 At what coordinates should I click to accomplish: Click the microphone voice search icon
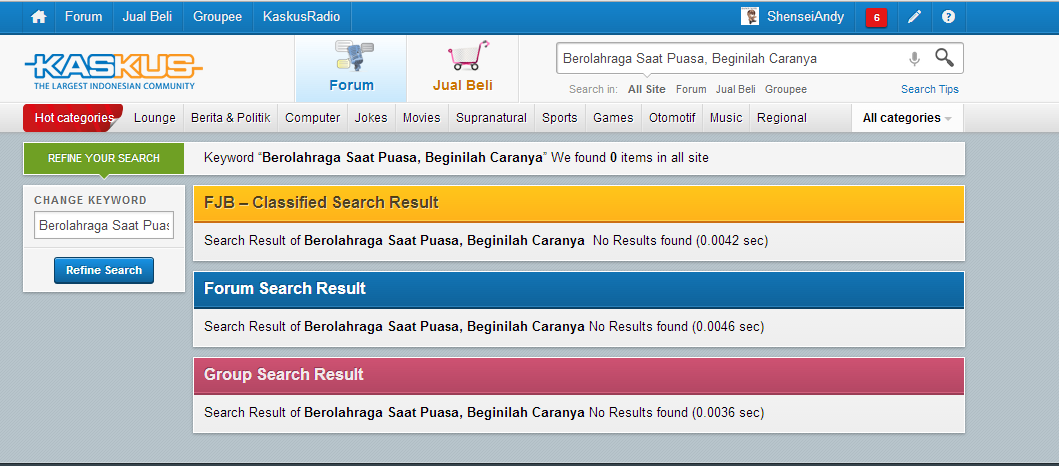point(914,59)
